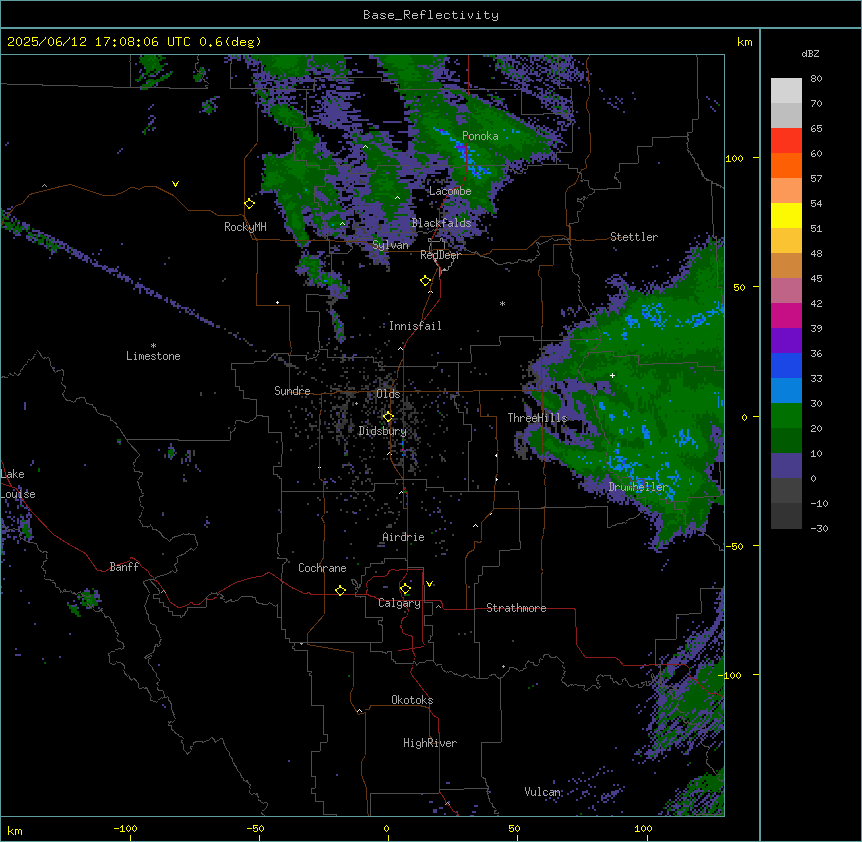The image size is (862, 842).
Task: Pick the bright green 20-30 dBZ legend swatch
Action: click(786, 416)
